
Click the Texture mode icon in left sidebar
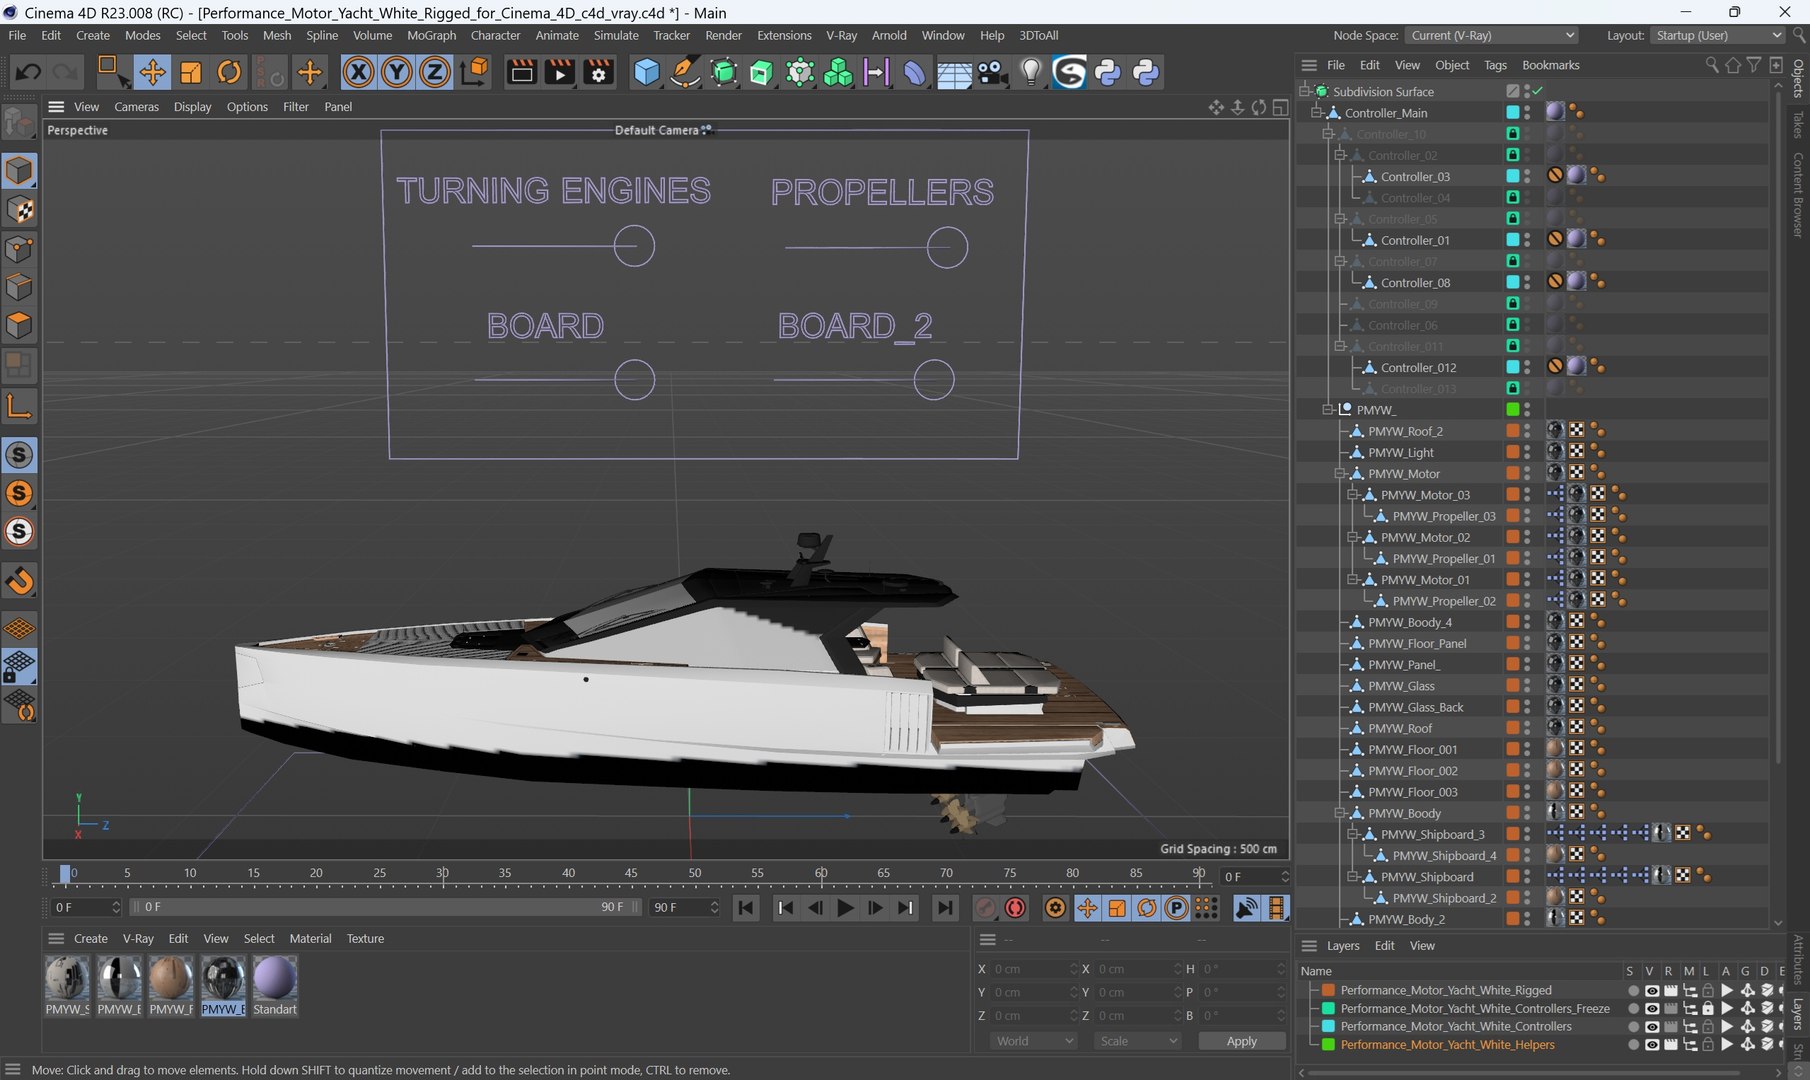19,210
